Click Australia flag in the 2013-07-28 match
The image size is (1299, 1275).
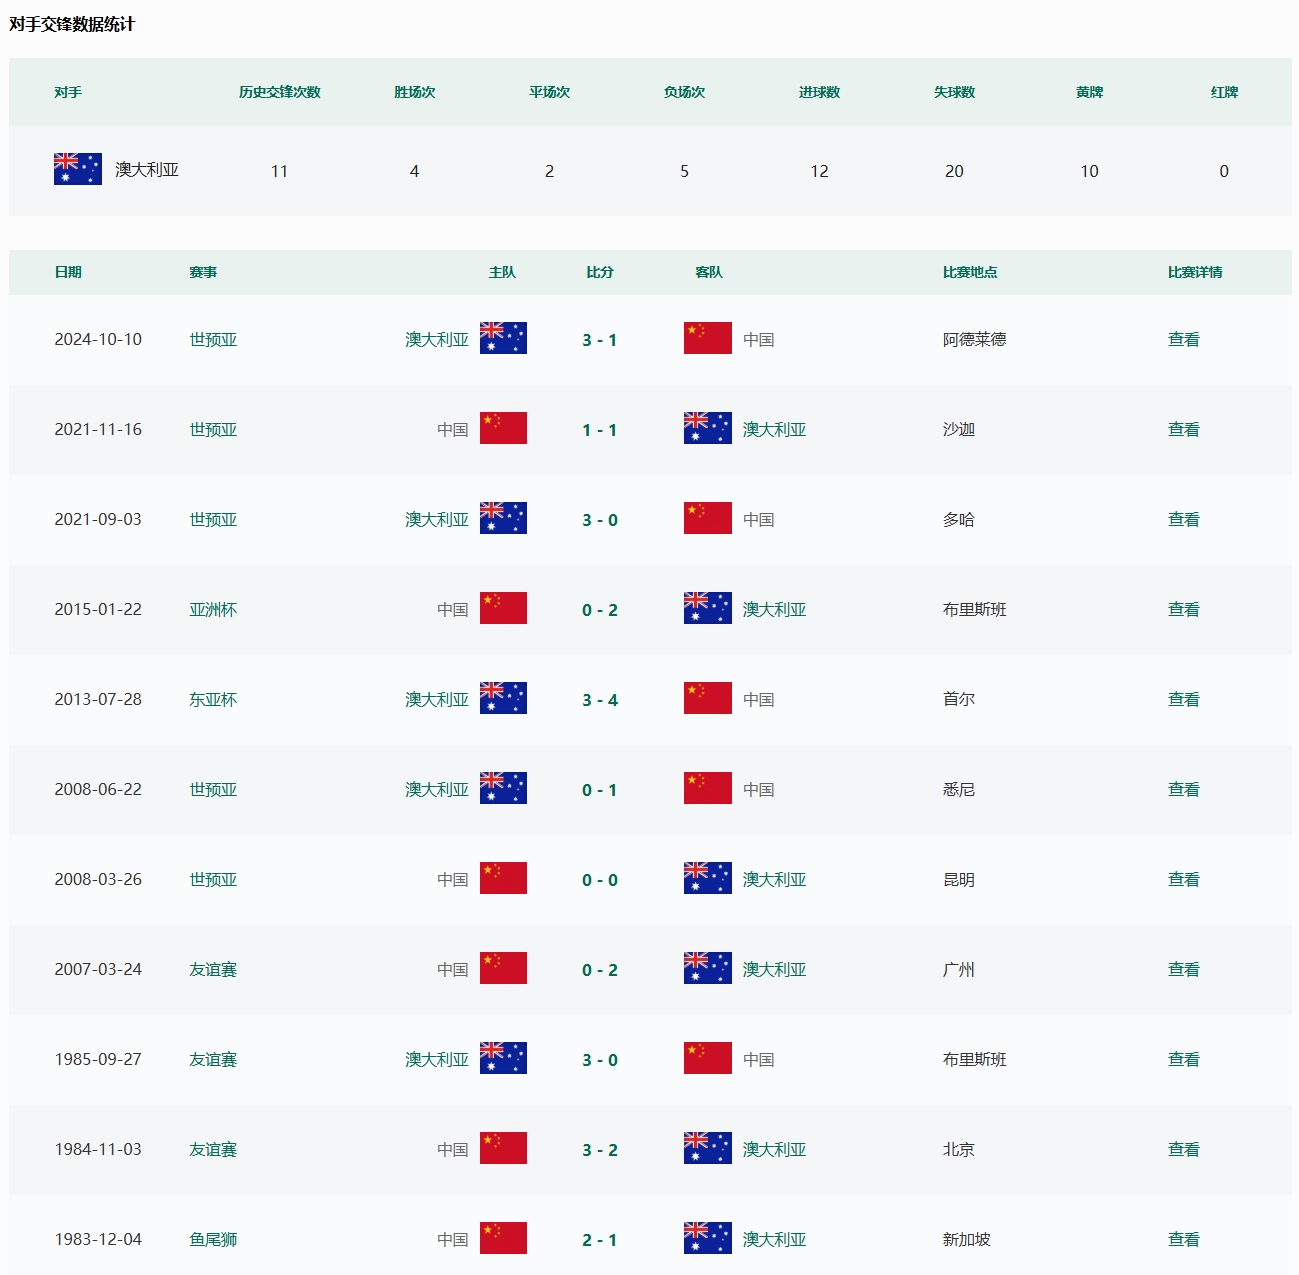pyautogui.click(x=503, y=698)
